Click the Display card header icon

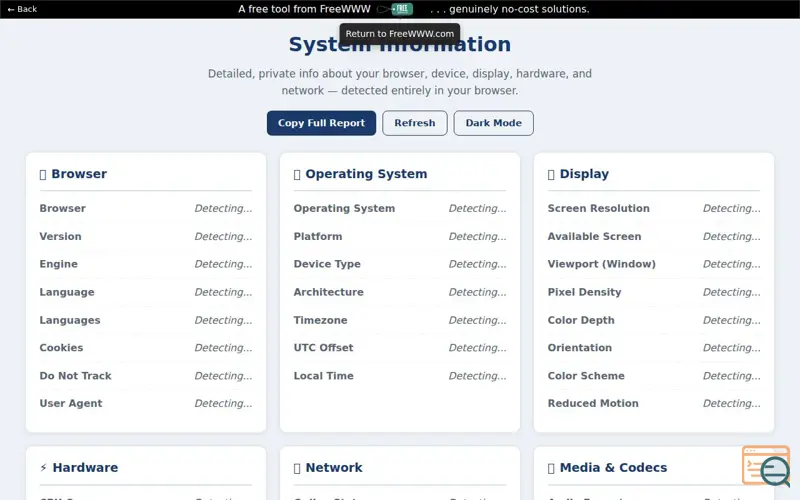pos(551,174)
